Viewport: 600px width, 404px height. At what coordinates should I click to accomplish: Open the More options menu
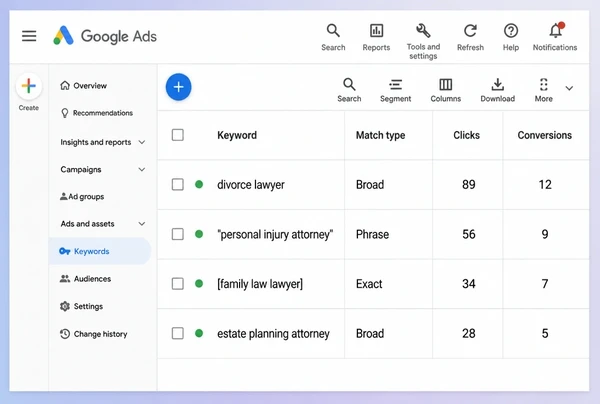click(543, 90)
